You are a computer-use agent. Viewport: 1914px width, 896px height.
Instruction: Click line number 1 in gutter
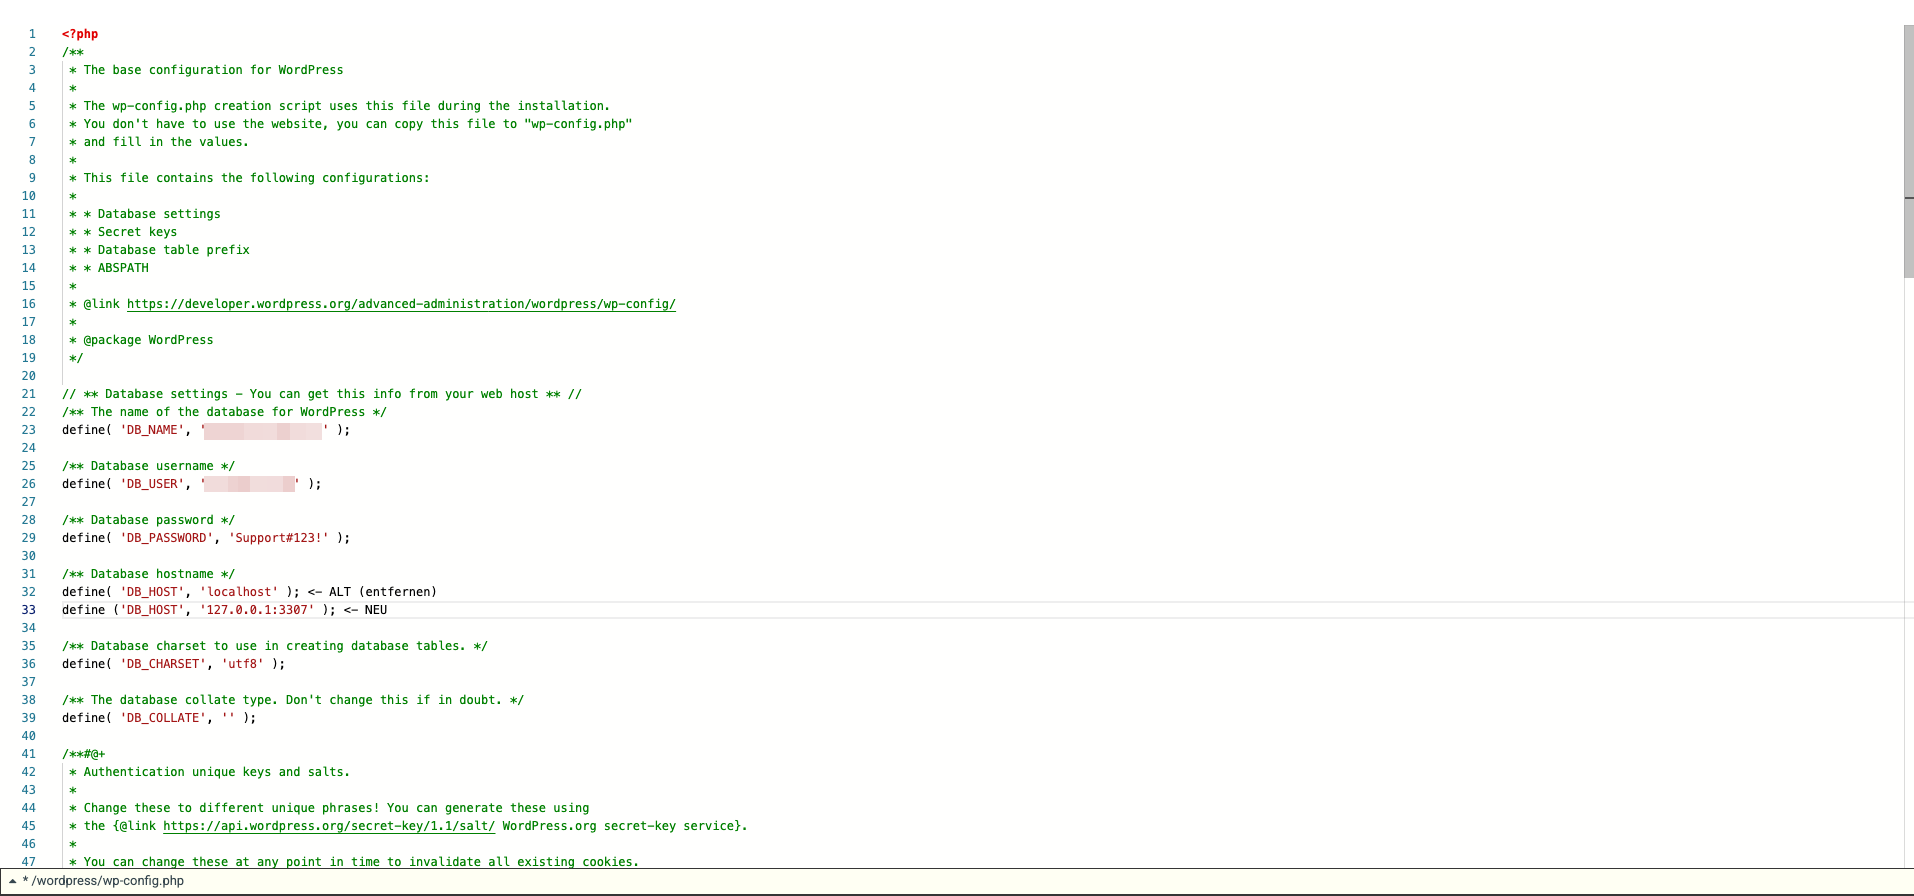(x=32, y=34)
